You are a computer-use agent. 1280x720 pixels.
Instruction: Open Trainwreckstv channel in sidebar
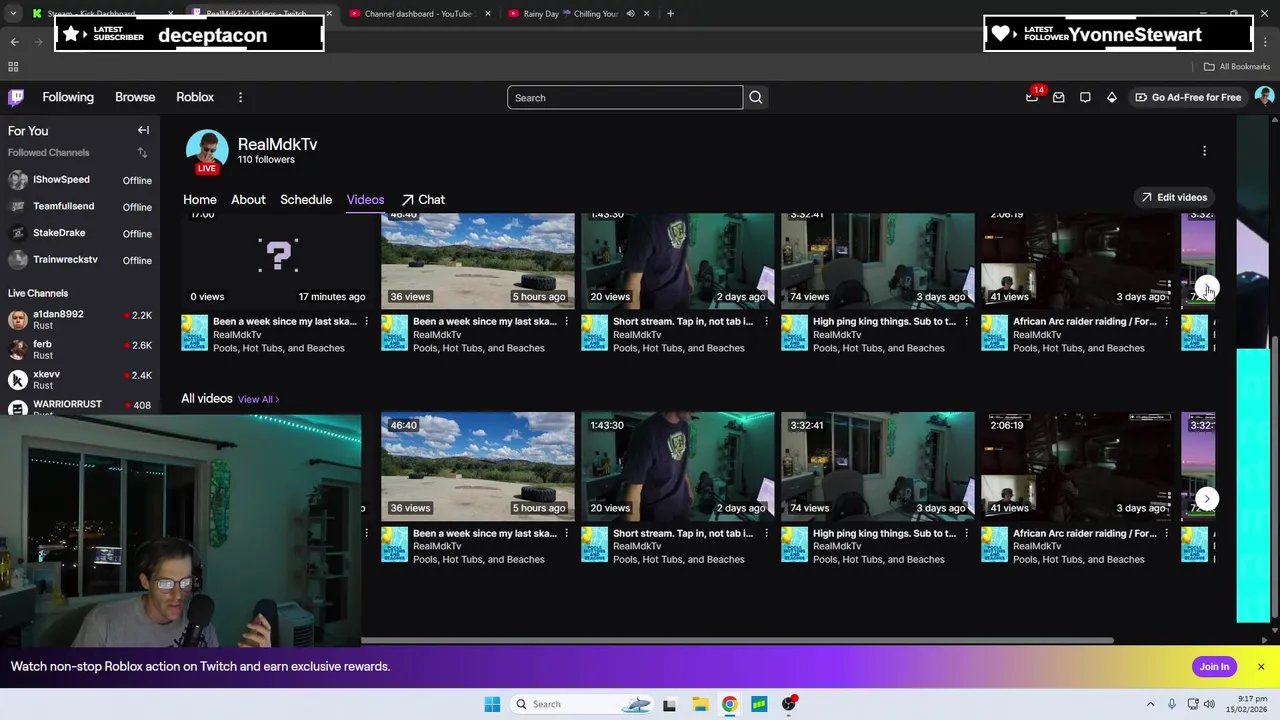coord(80,260)
